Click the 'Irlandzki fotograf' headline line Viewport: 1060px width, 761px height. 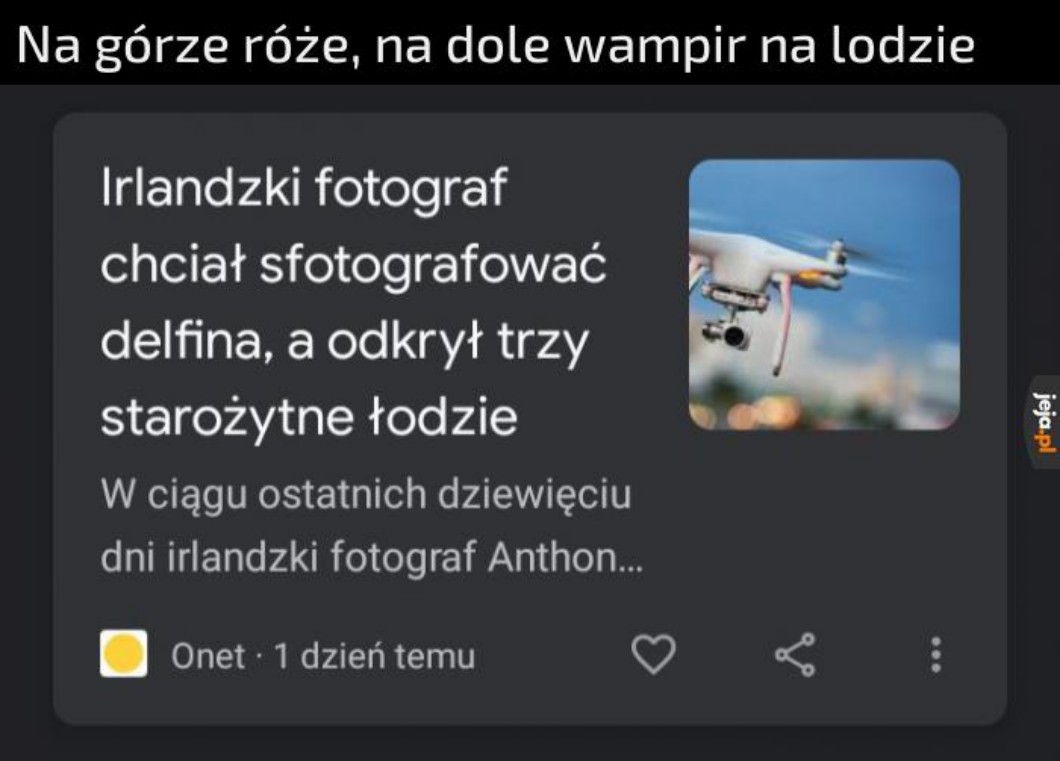pos(304,187)
